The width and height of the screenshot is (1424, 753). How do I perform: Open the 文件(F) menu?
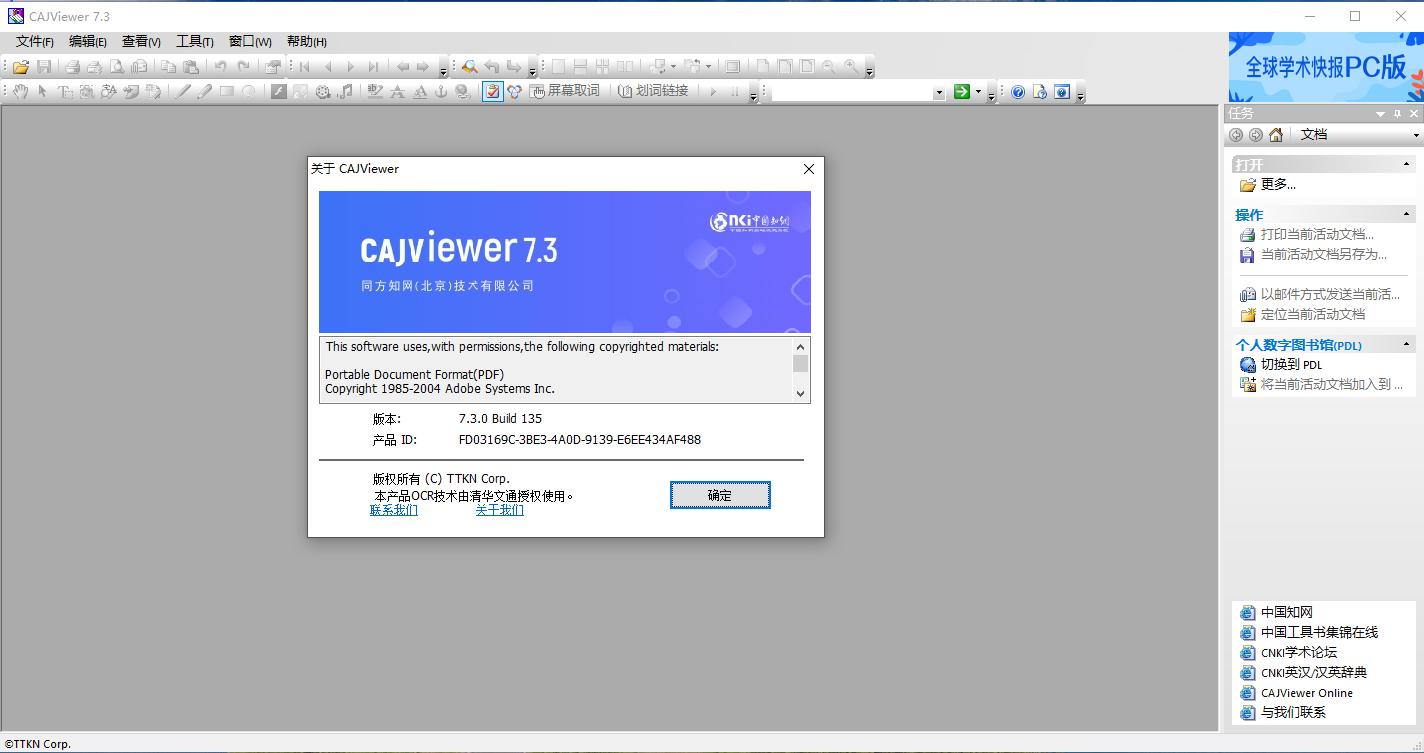pyautogui.click(x=35, y=42)
